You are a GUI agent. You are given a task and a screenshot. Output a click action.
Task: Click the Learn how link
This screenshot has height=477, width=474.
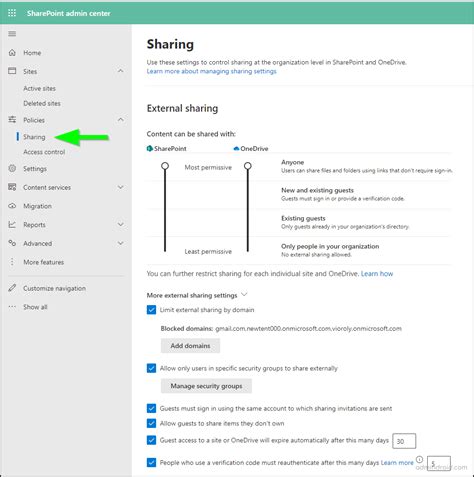point(377,274)
